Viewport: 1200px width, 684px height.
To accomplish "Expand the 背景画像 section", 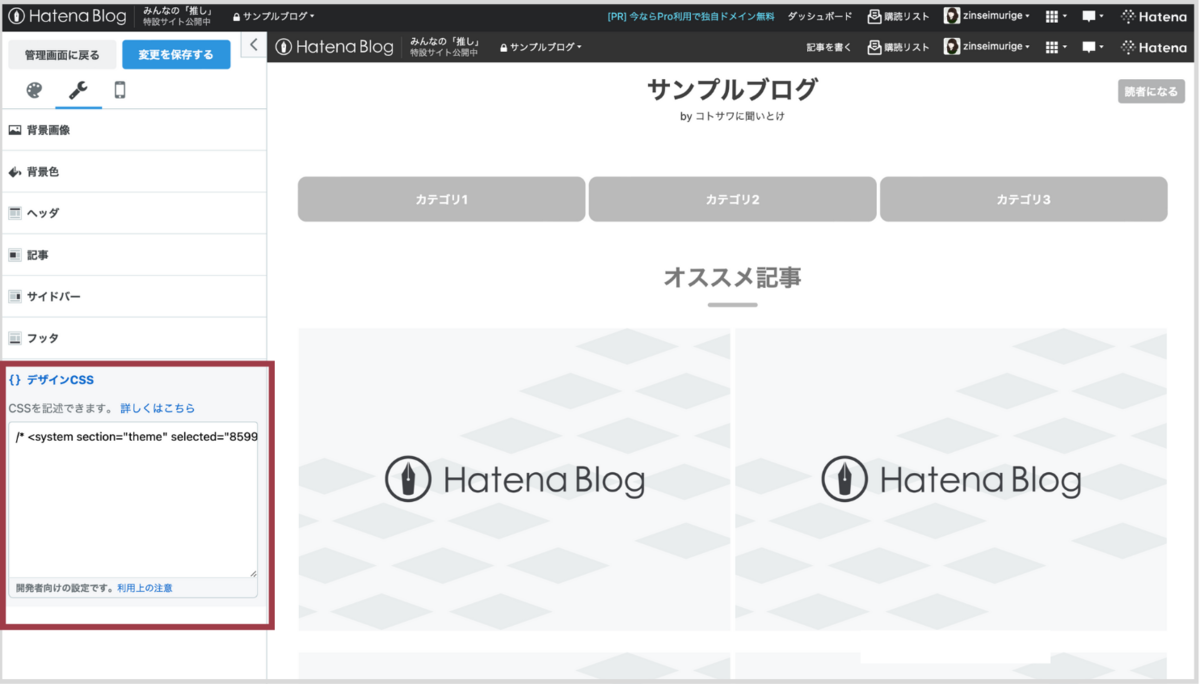I will [x=134, y=130].
